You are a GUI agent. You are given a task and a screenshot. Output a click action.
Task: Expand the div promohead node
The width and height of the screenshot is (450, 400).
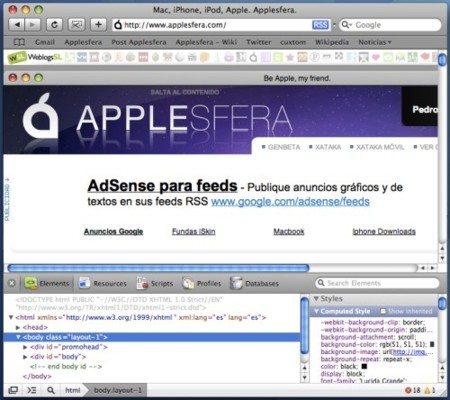25,347
